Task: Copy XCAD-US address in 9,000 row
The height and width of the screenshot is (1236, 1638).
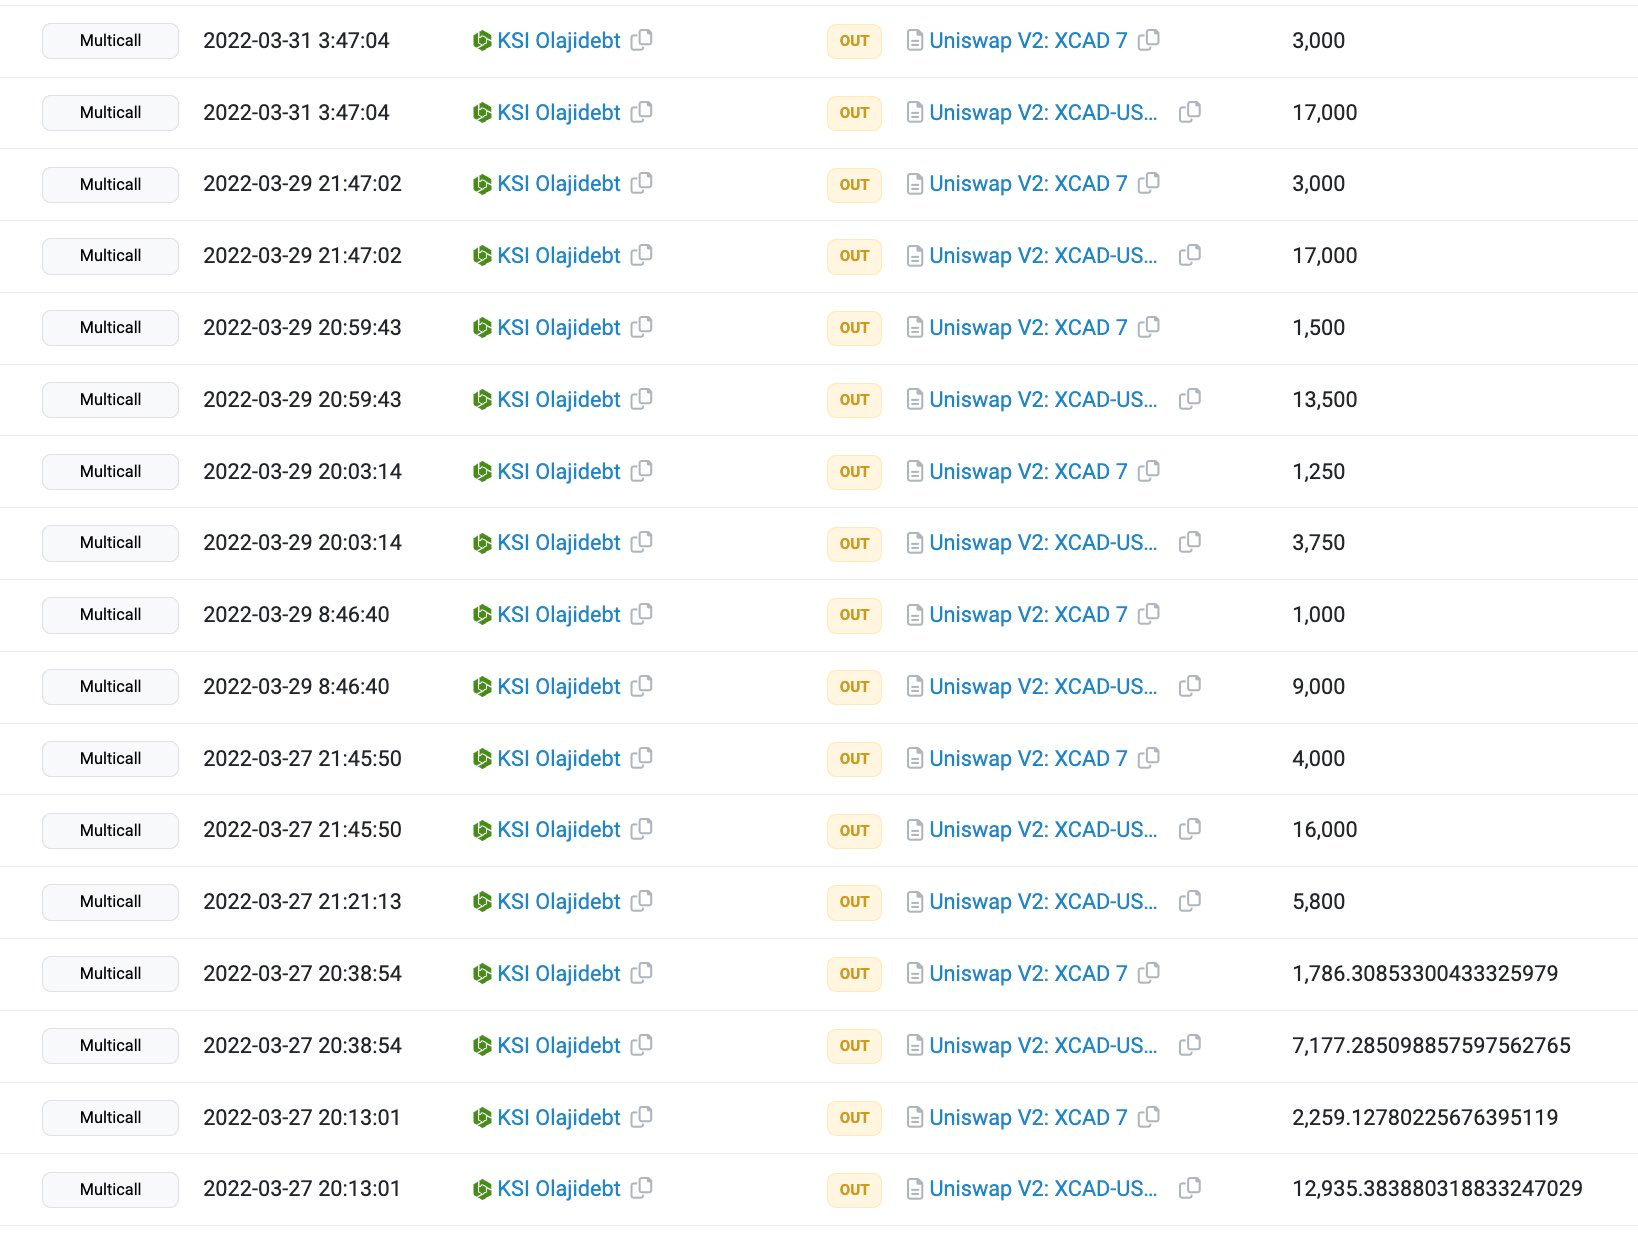Action: pyautogui.click(x=1190, y=686)
